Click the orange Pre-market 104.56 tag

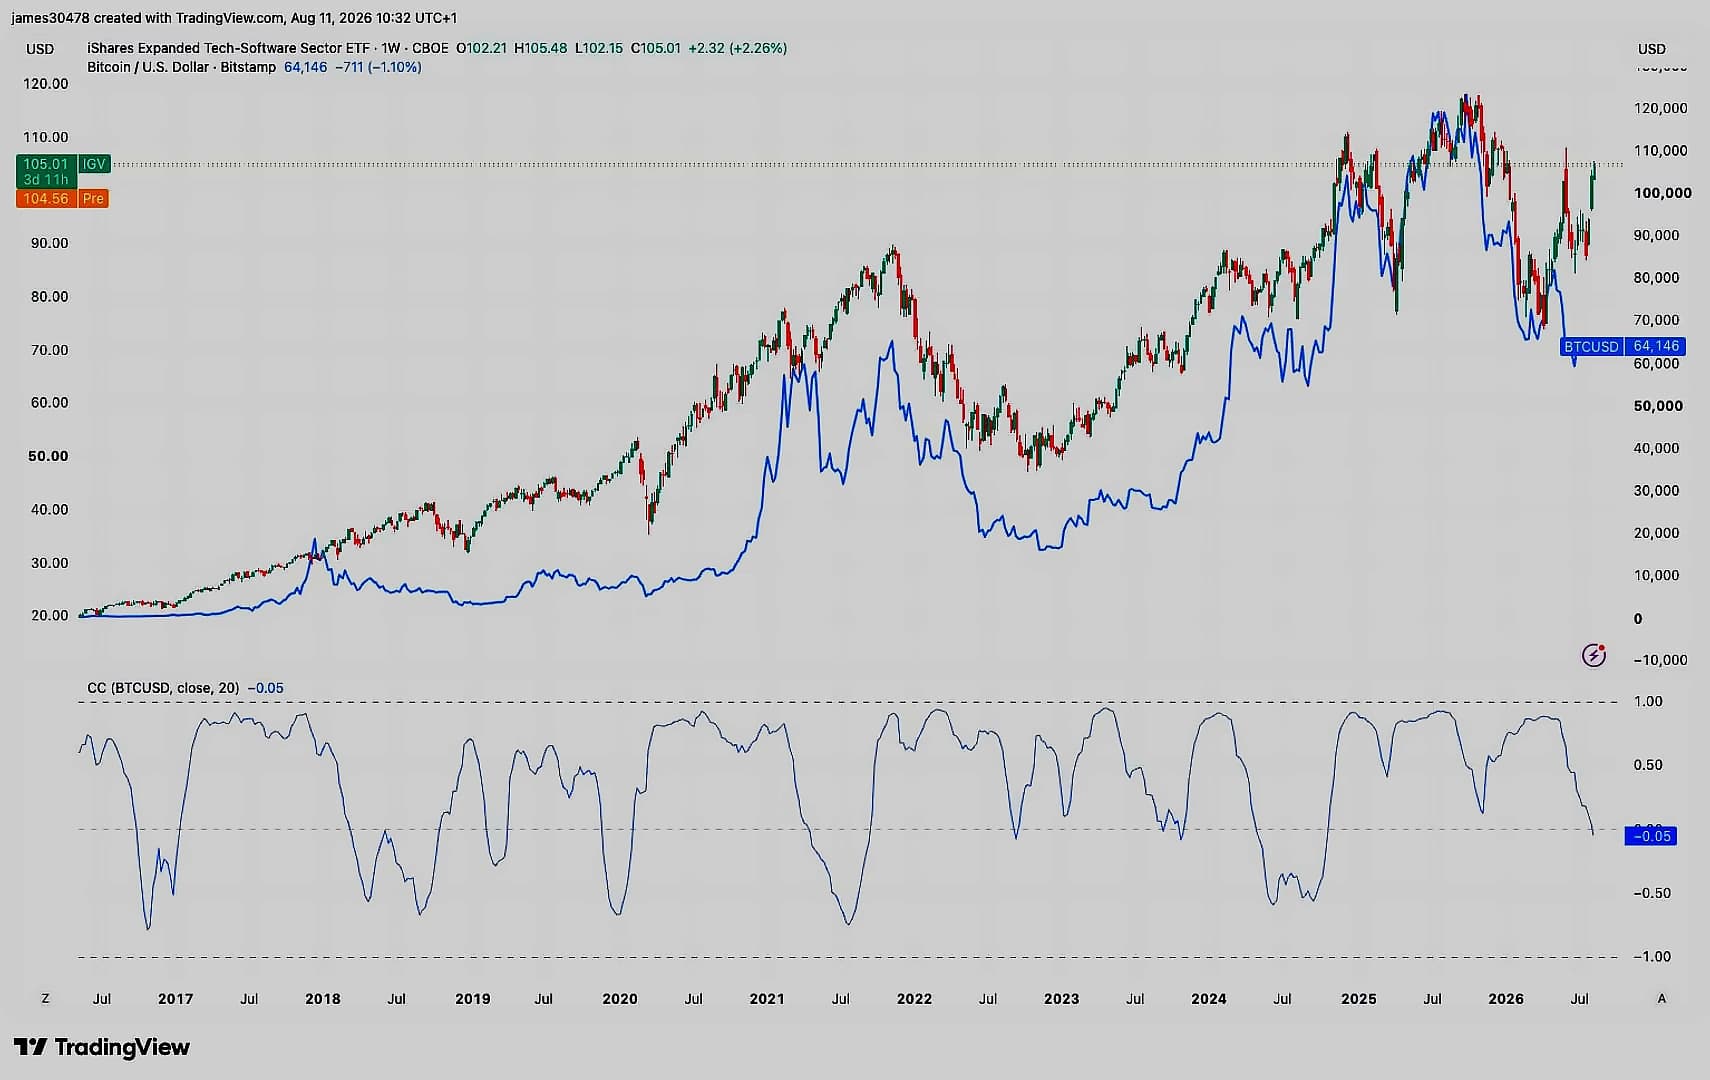click(62, 199)
